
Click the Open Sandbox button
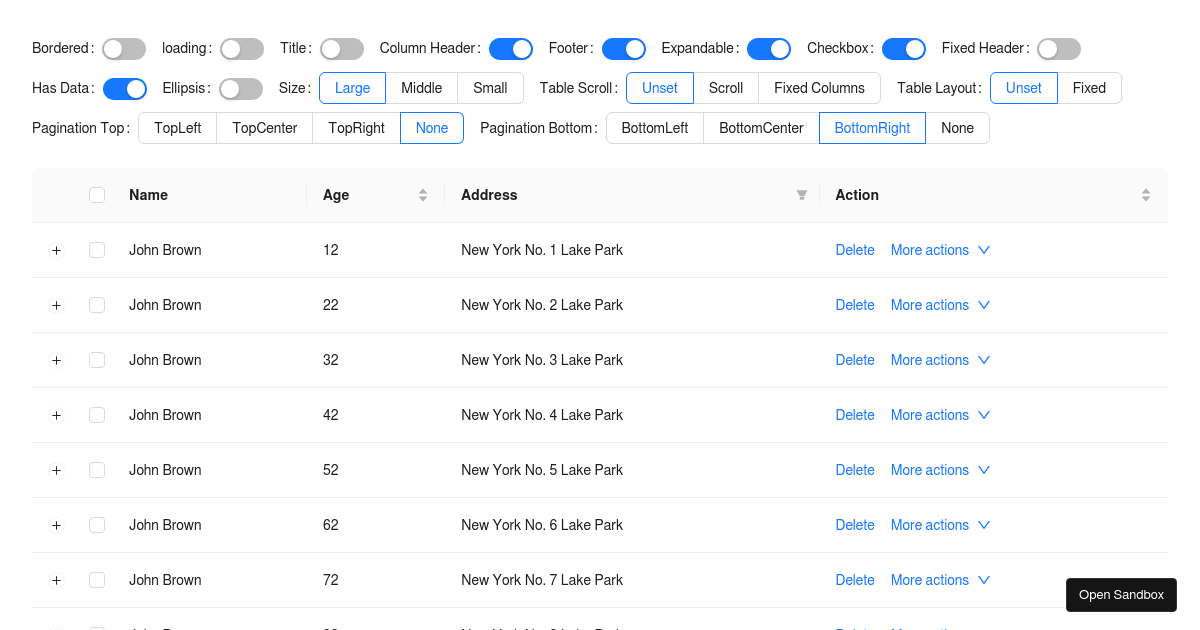pos(1121,595)
